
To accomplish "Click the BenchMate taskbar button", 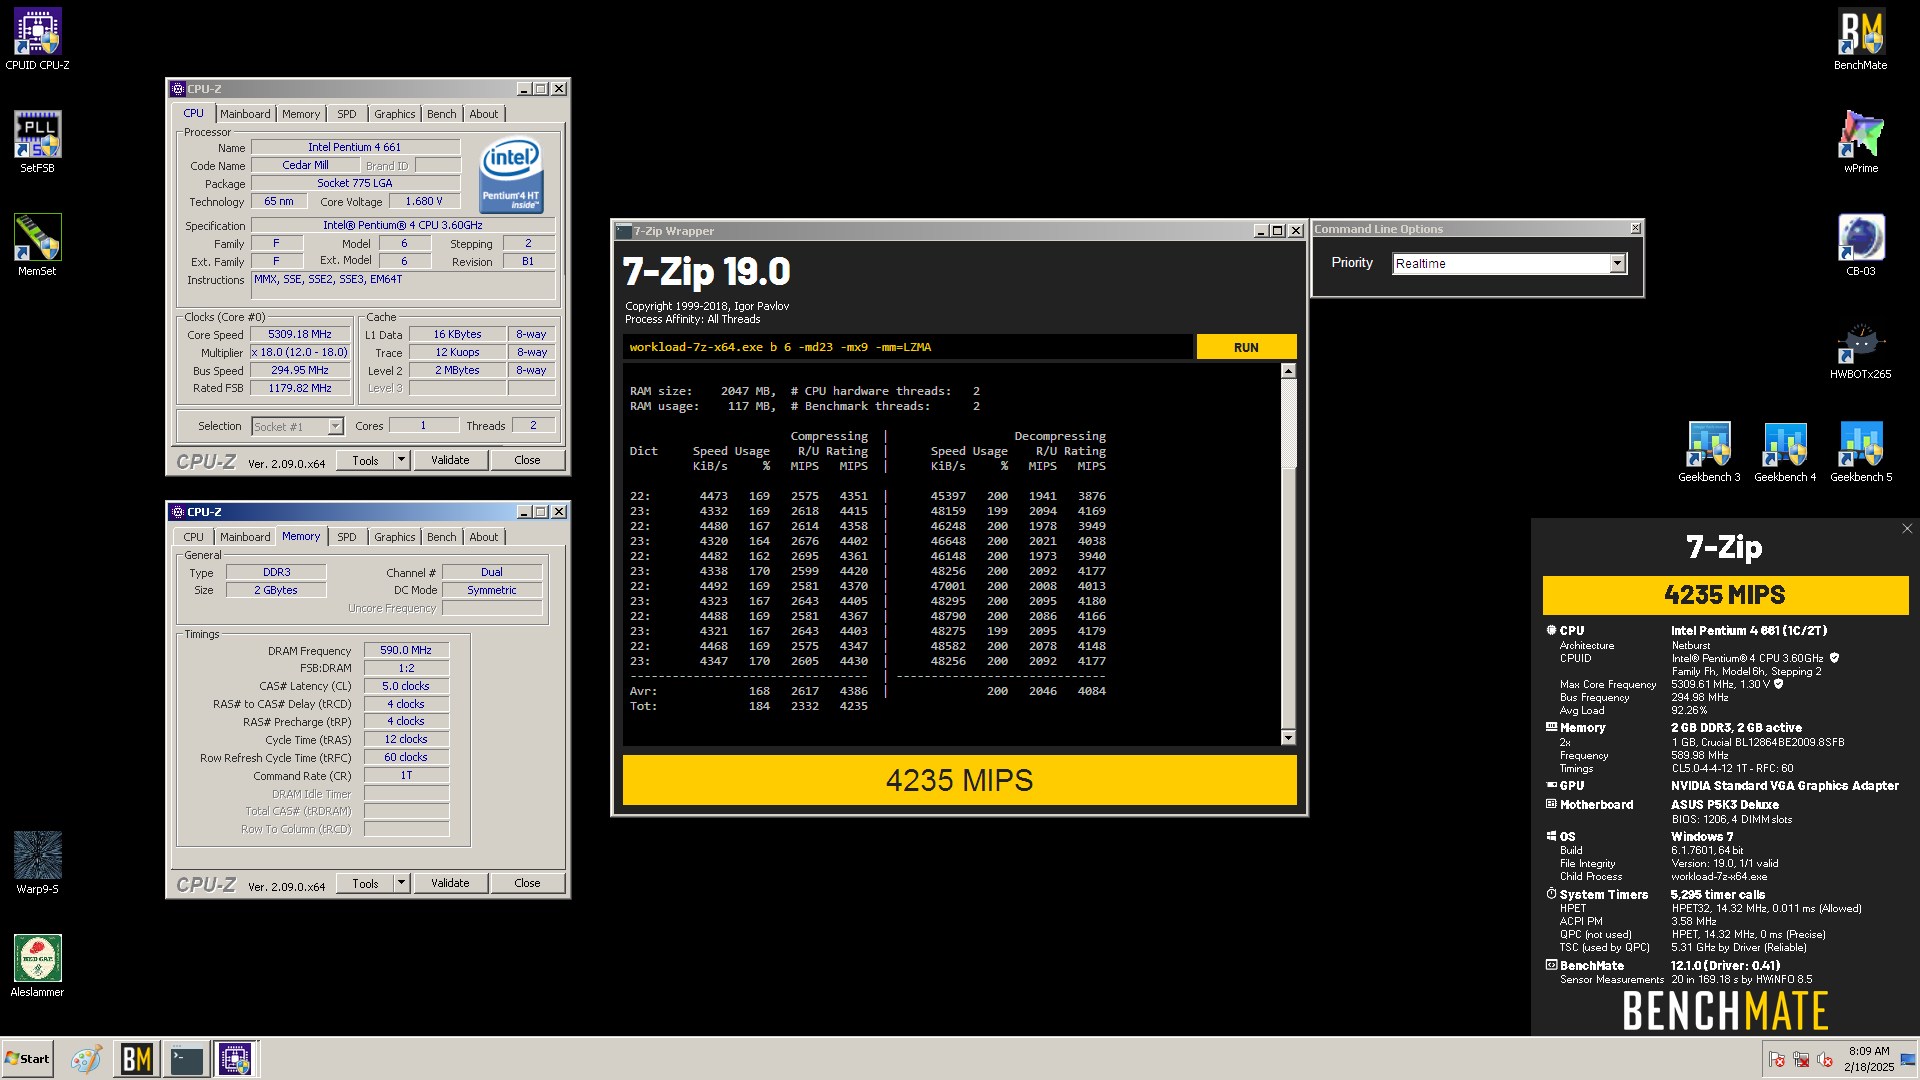I will click(136, 1059).
